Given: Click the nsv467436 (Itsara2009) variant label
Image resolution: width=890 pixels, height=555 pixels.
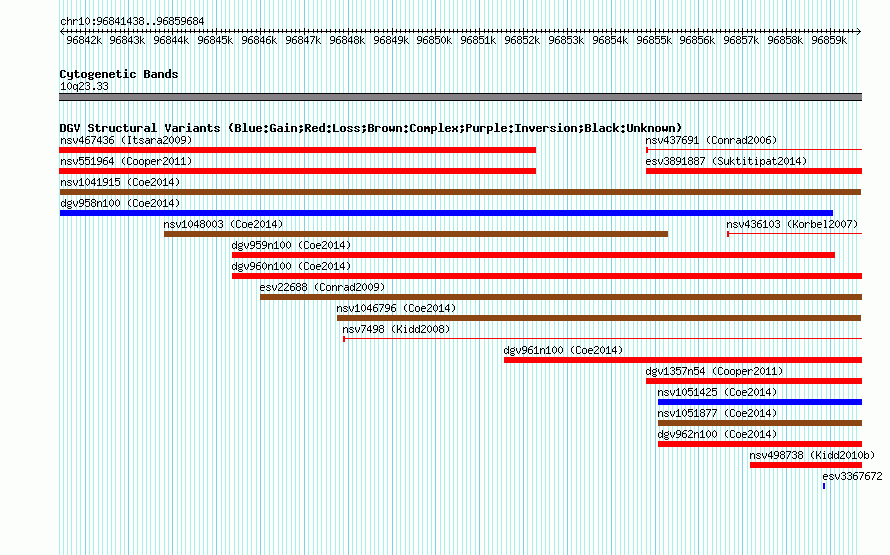Looking at the screenshot, I should 126,140.
